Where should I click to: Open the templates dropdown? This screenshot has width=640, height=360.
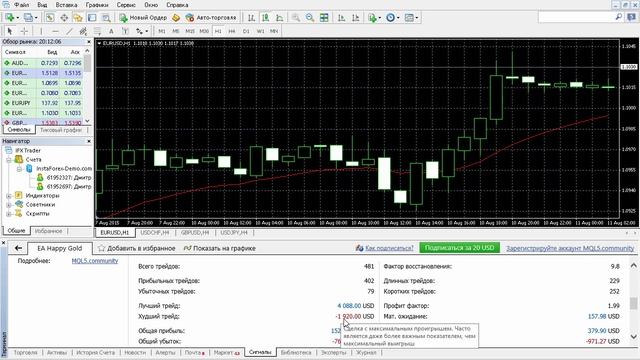pyautogui.click(x=411, y=18)
